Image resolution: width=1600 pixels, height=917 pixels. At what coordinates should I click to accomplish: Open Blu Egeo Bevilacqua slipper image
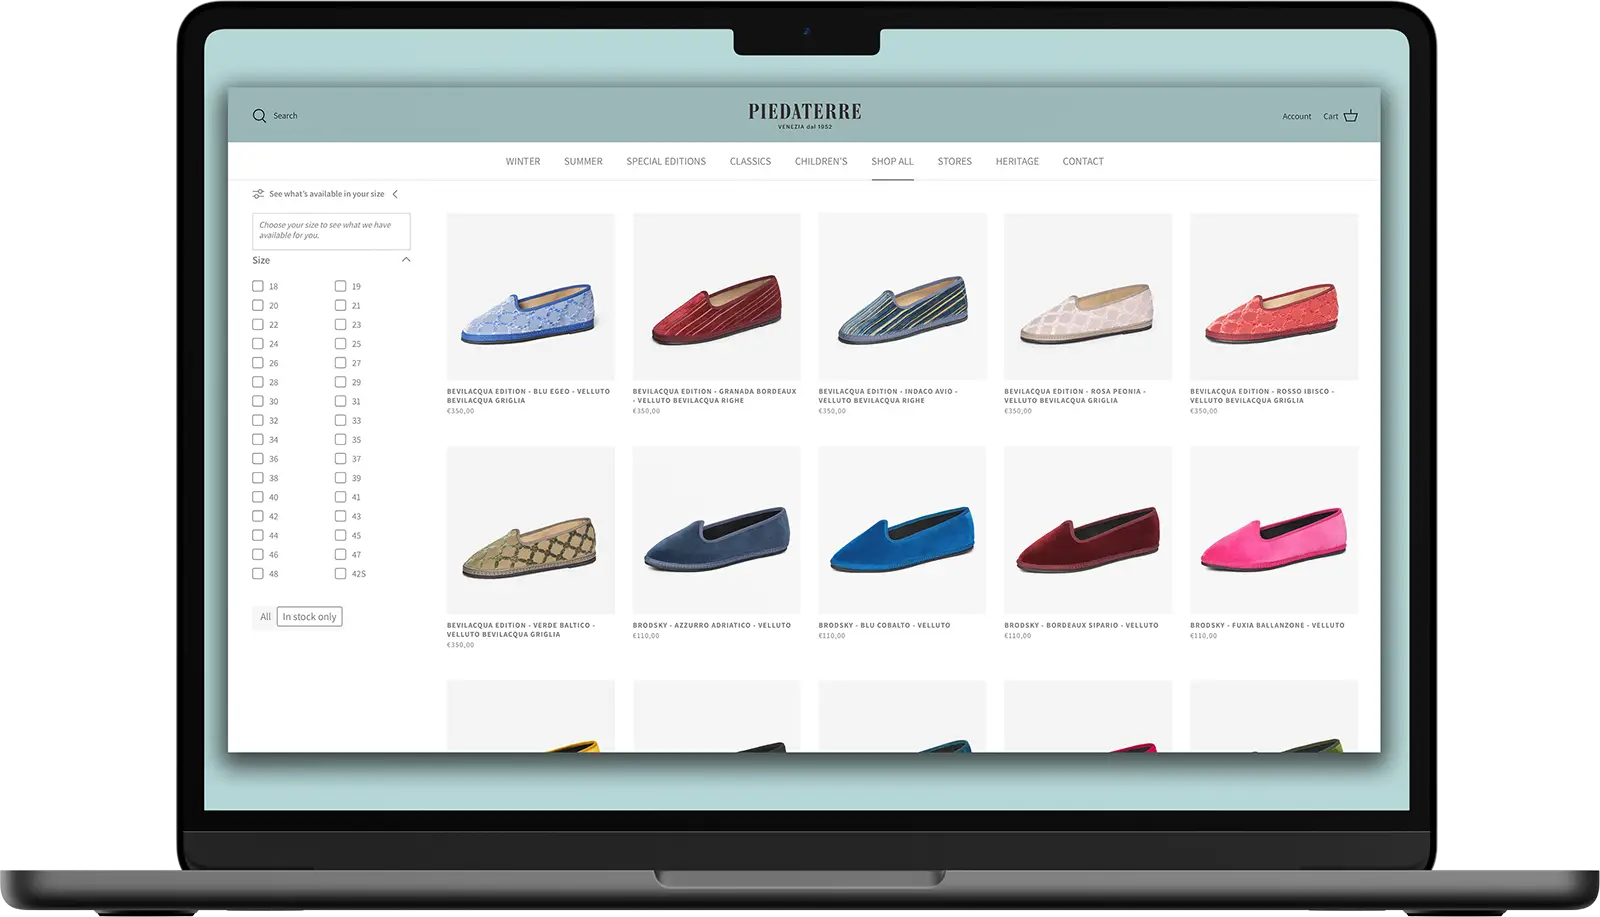coord(530,296)
